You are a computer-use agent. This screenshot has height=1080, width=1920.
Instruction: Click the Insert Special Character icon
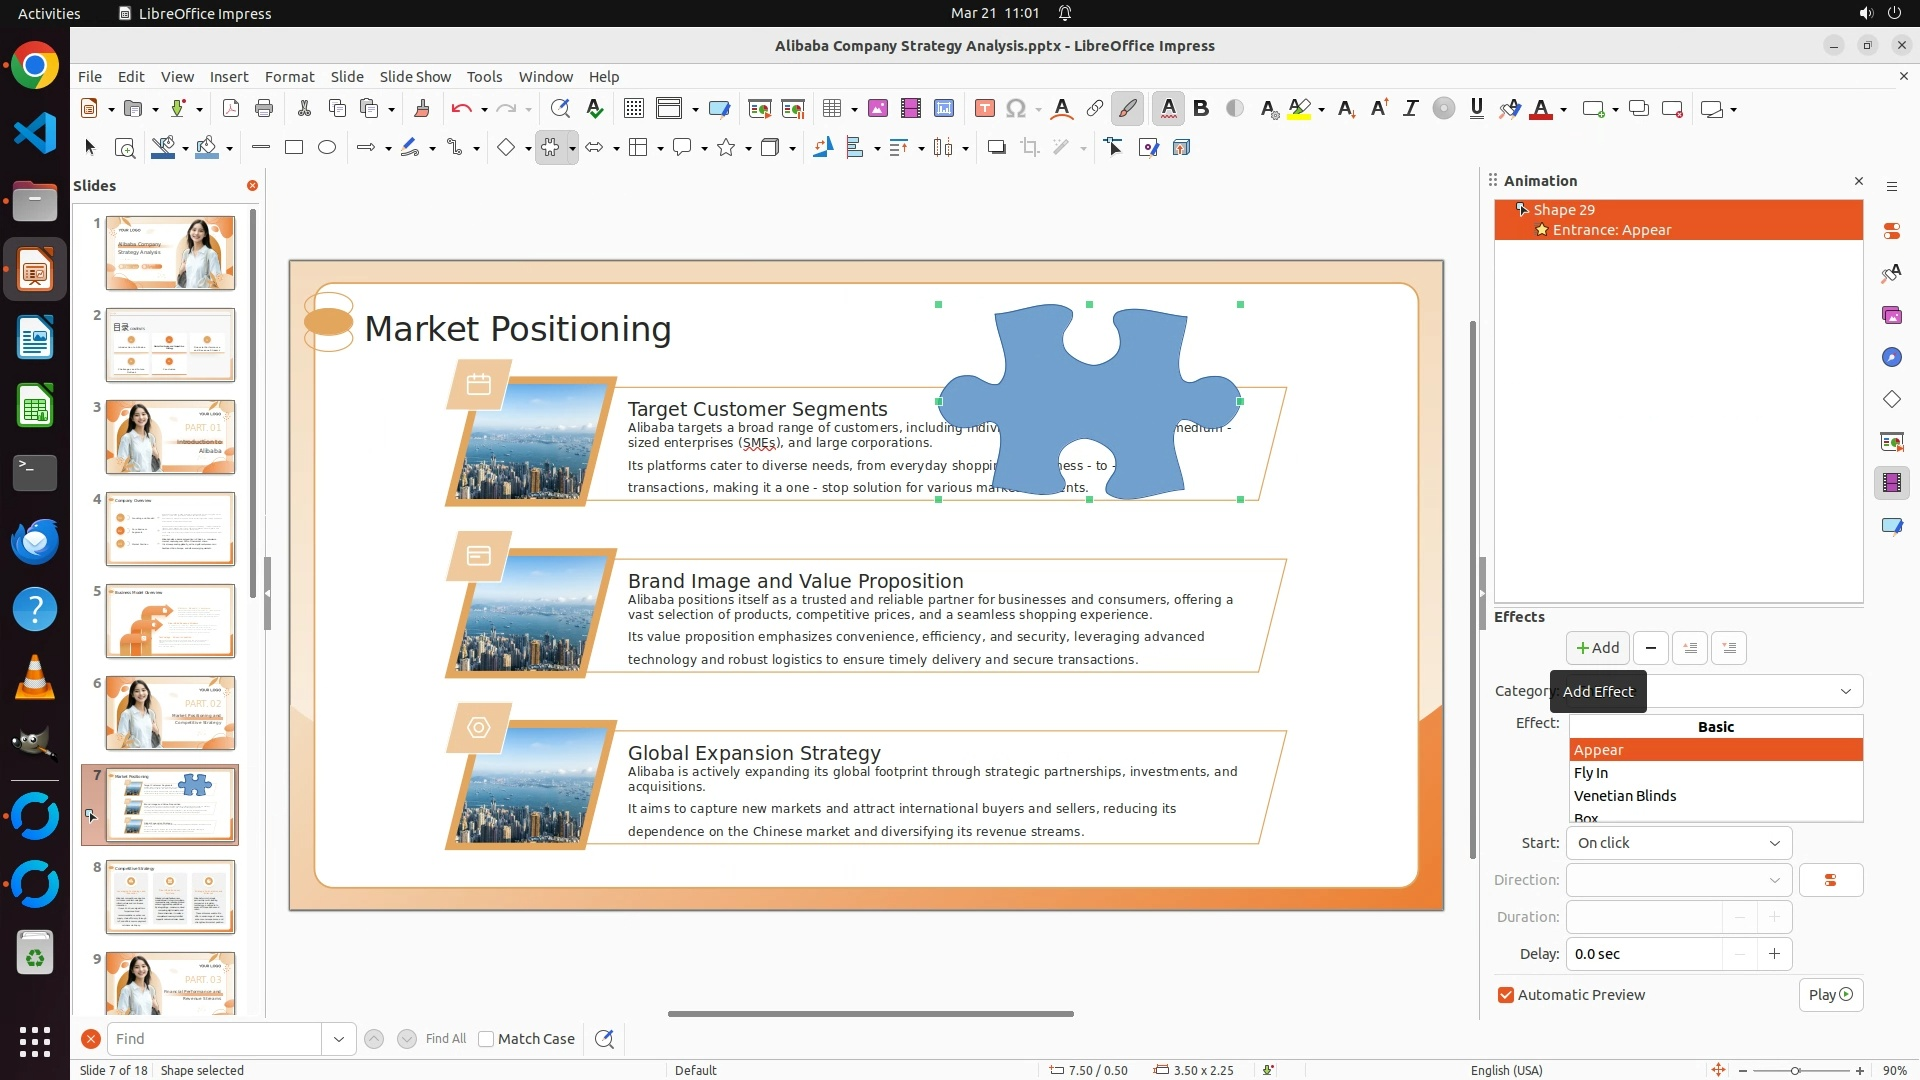click(1016, 109)
